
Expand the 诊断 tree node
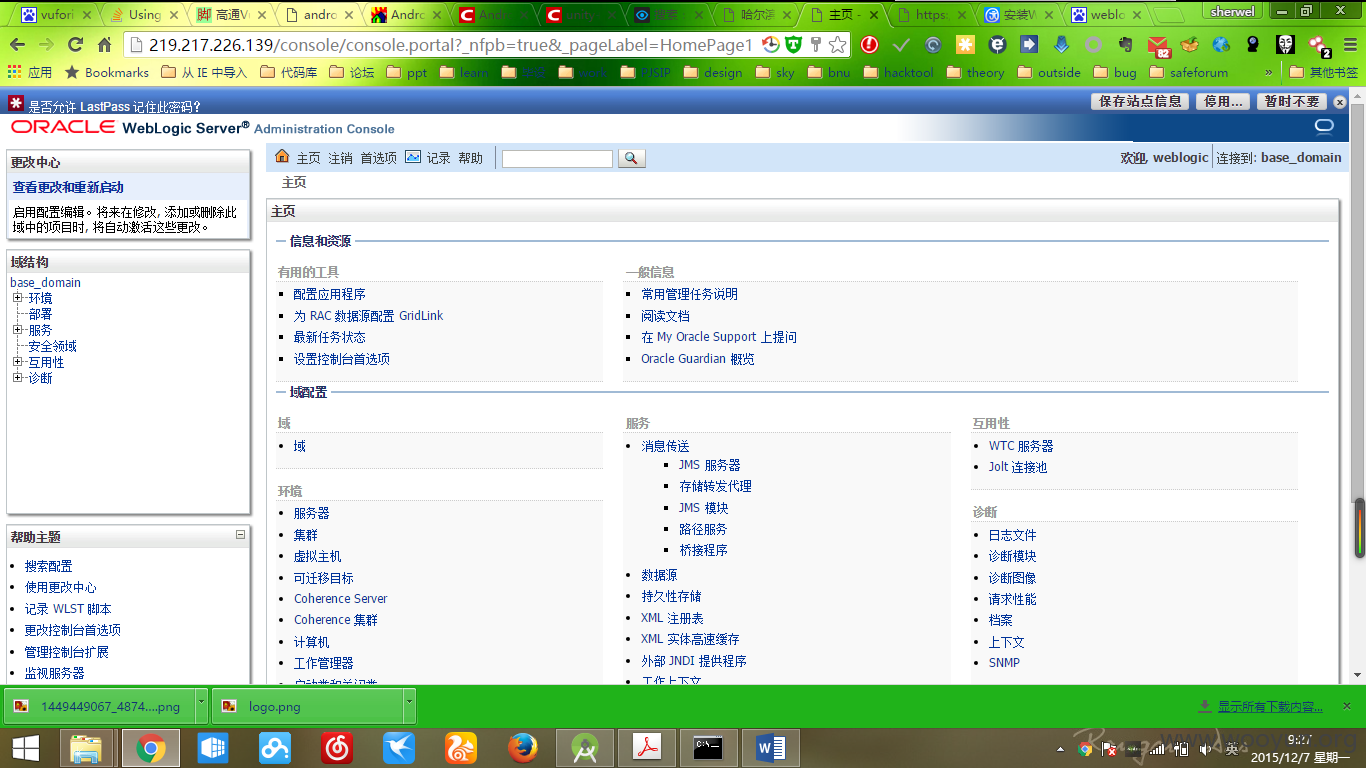[x=17, y=378]
